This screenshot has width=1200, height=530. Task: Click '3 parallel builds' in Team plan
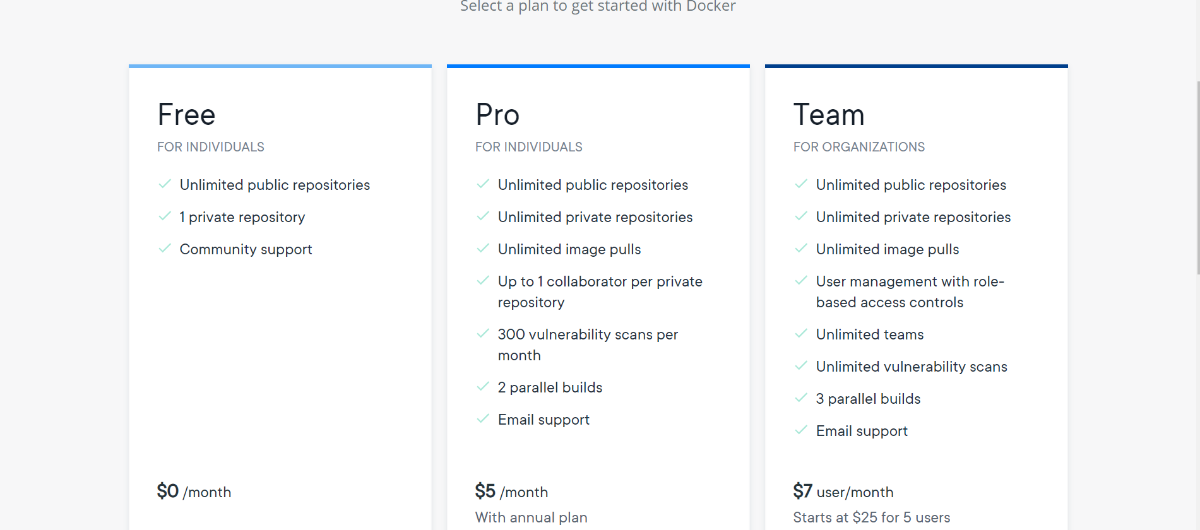point(868,399)
